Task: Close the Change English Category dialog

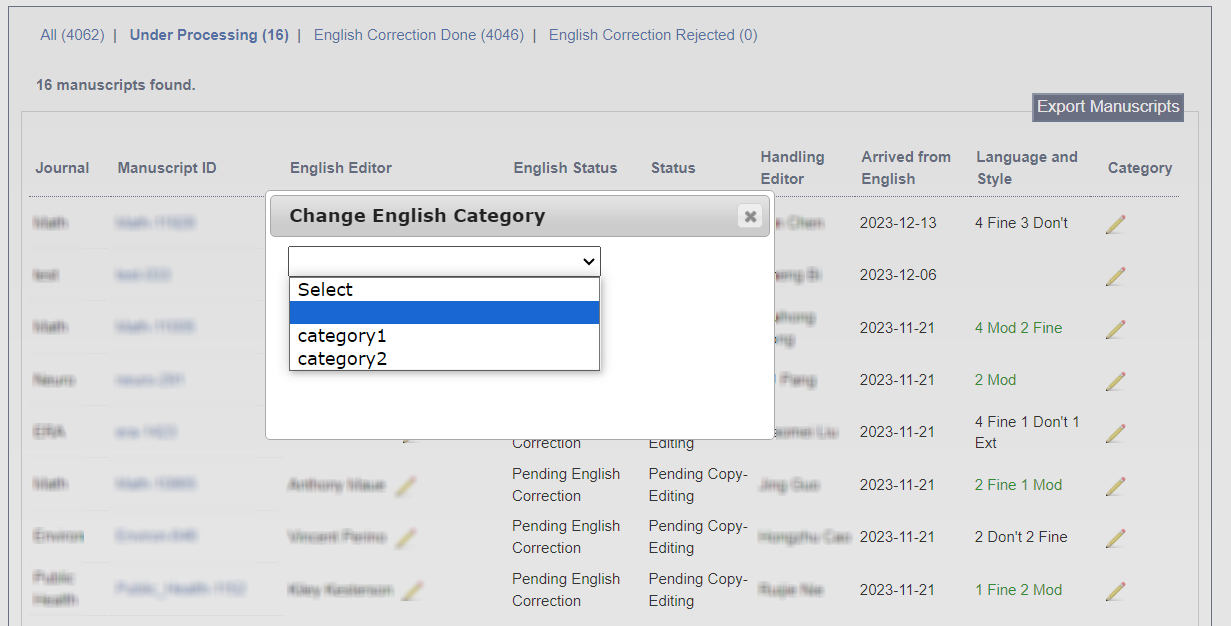Action: [750, 216]
